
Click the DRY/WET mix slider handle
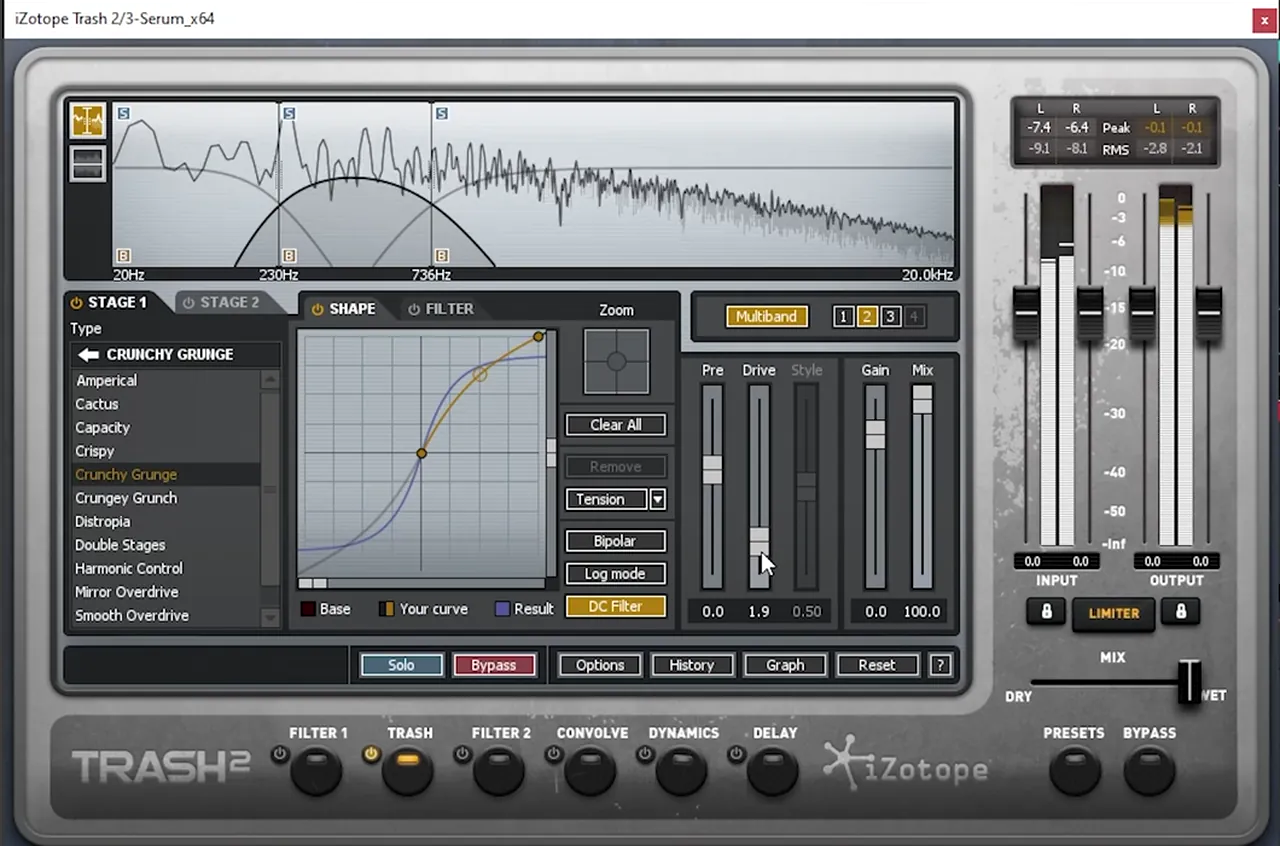coord(1189,681)
